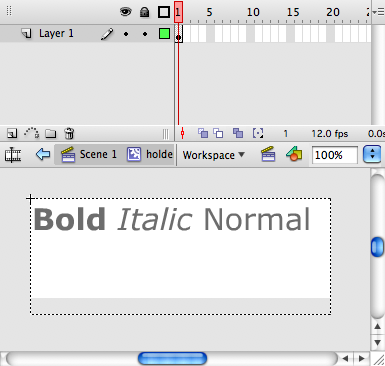Click the blue back arrow

[43, 154]
